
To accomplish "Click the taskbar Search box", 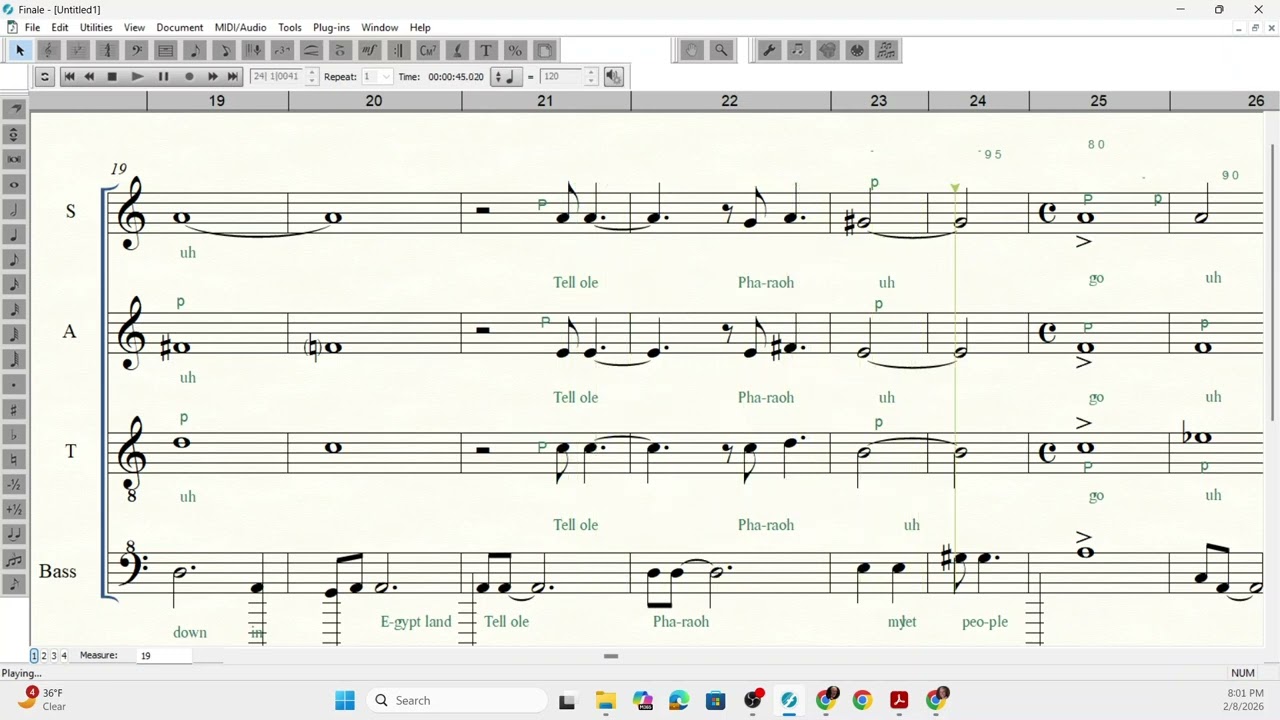I will pyautogui.click(x=457, y=700).
